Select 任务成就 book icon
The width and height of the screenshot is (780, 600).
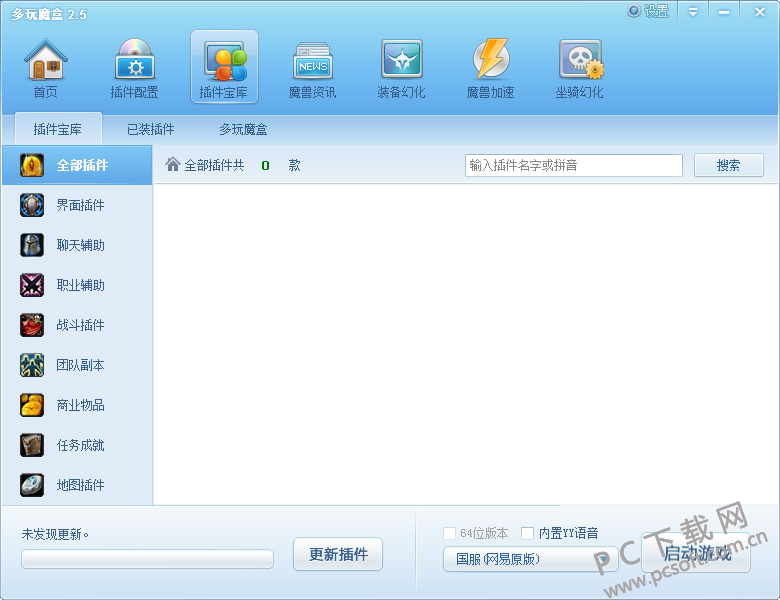coord(32,445)
